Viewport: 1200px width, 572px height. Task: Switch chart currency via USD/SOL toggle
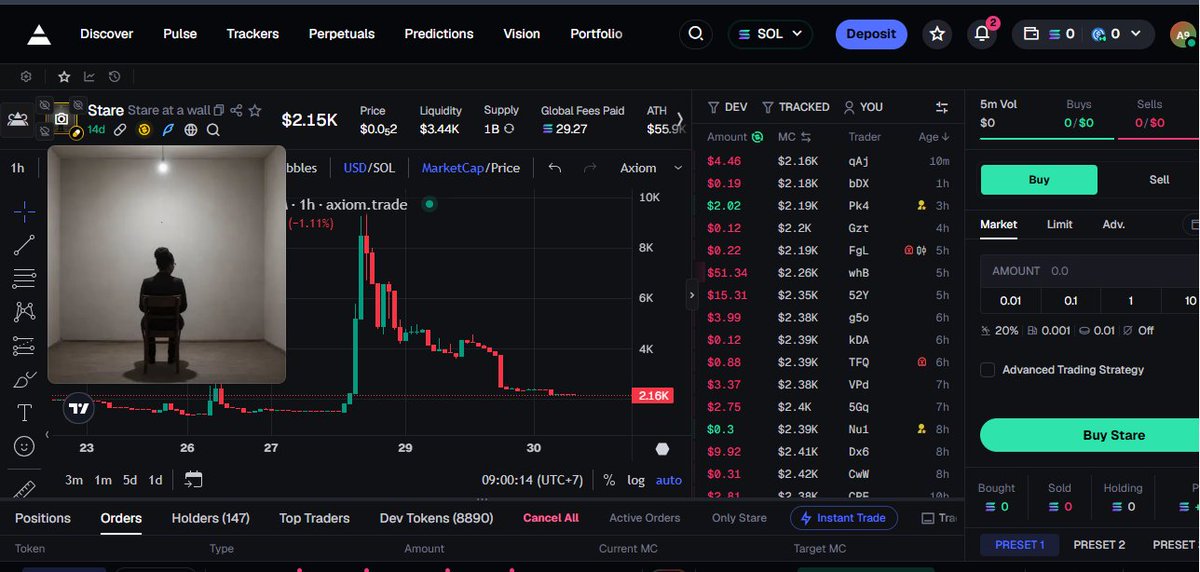coord(369,168)
